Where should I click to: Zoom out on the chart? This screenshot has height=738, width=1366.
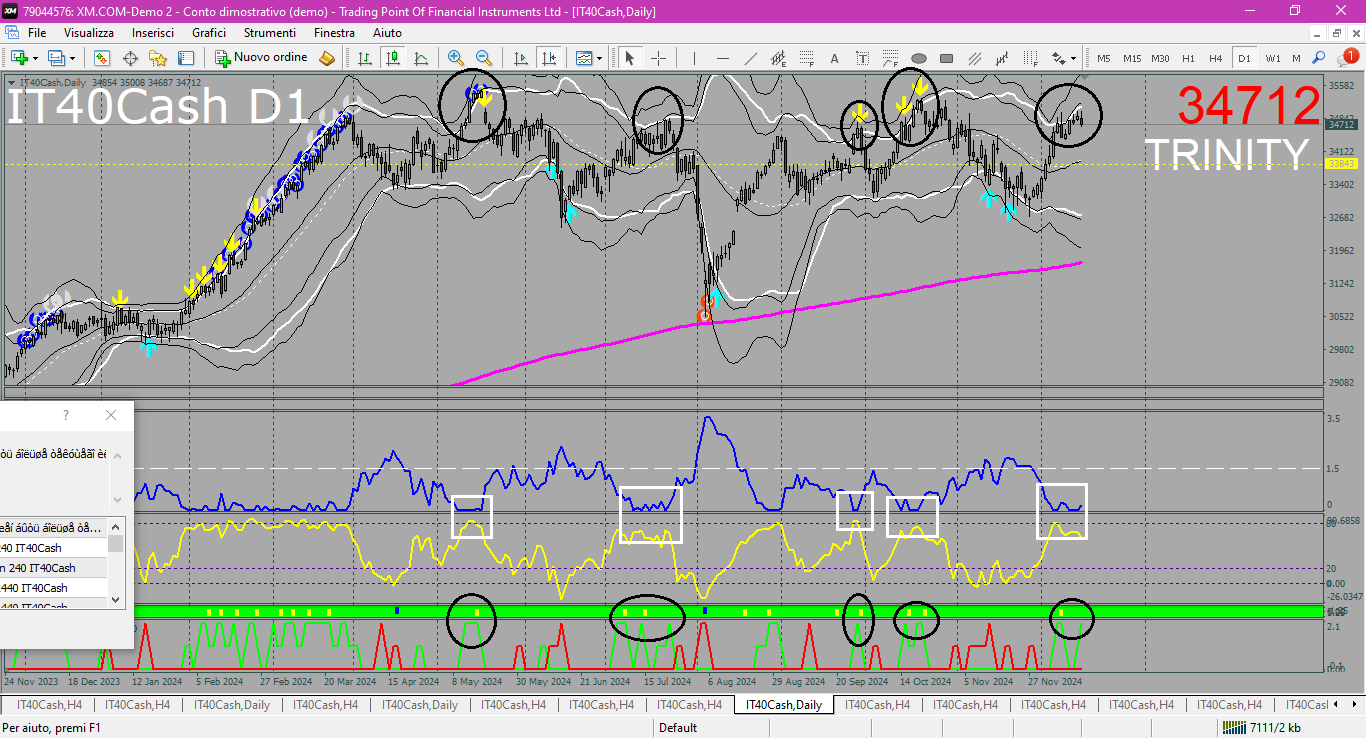pyautogui.click(x=484, y=58)
